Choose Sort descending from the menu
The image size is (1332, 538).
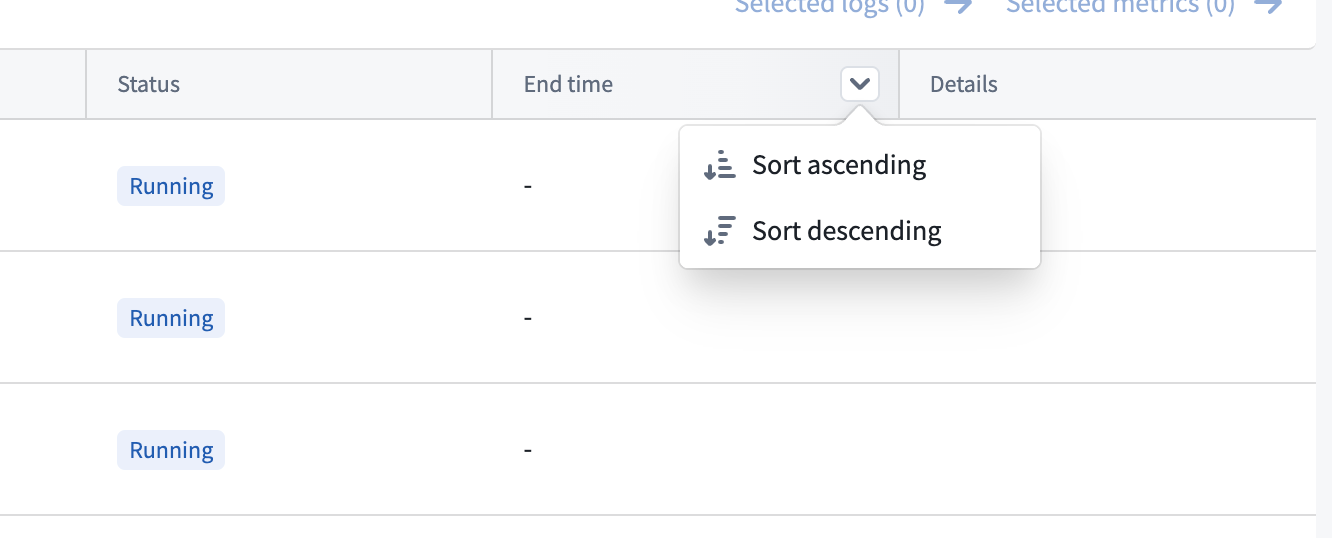(846, 231)
